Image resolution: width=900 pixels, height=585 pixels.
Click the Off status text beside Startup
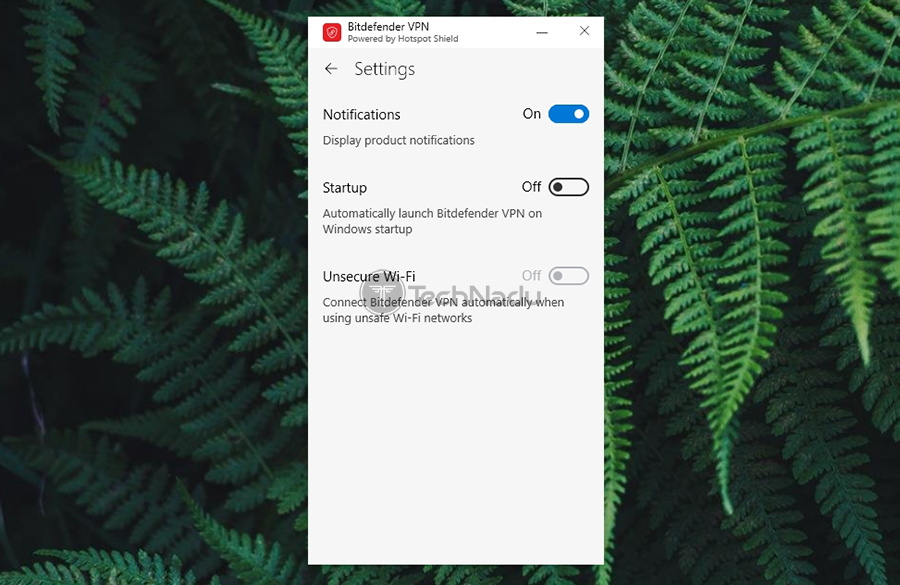[531, 187]
